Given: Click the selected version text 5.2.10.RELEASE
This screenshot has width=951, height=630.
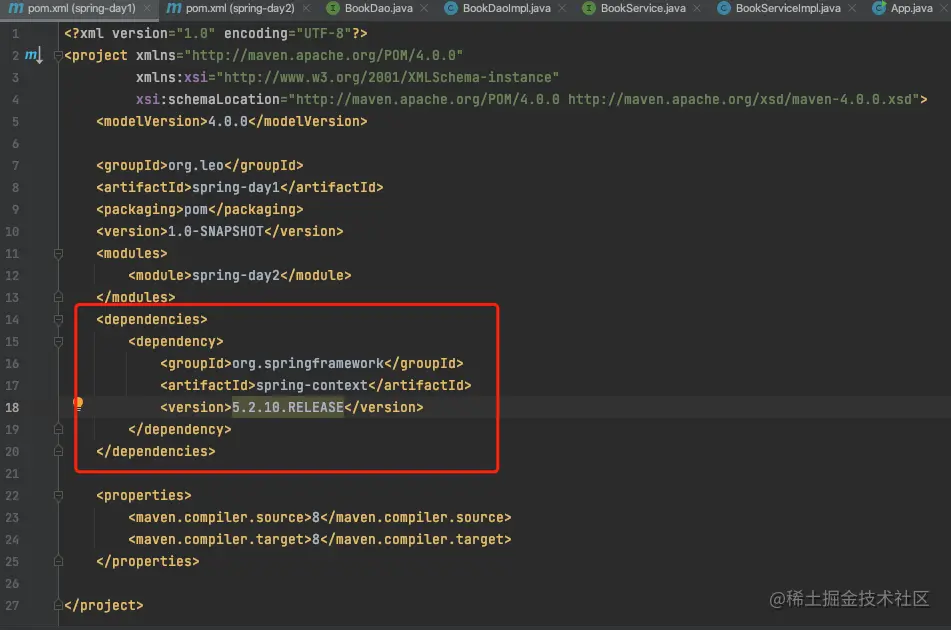Looking at the screenshot, I should (x=287, y=407).
